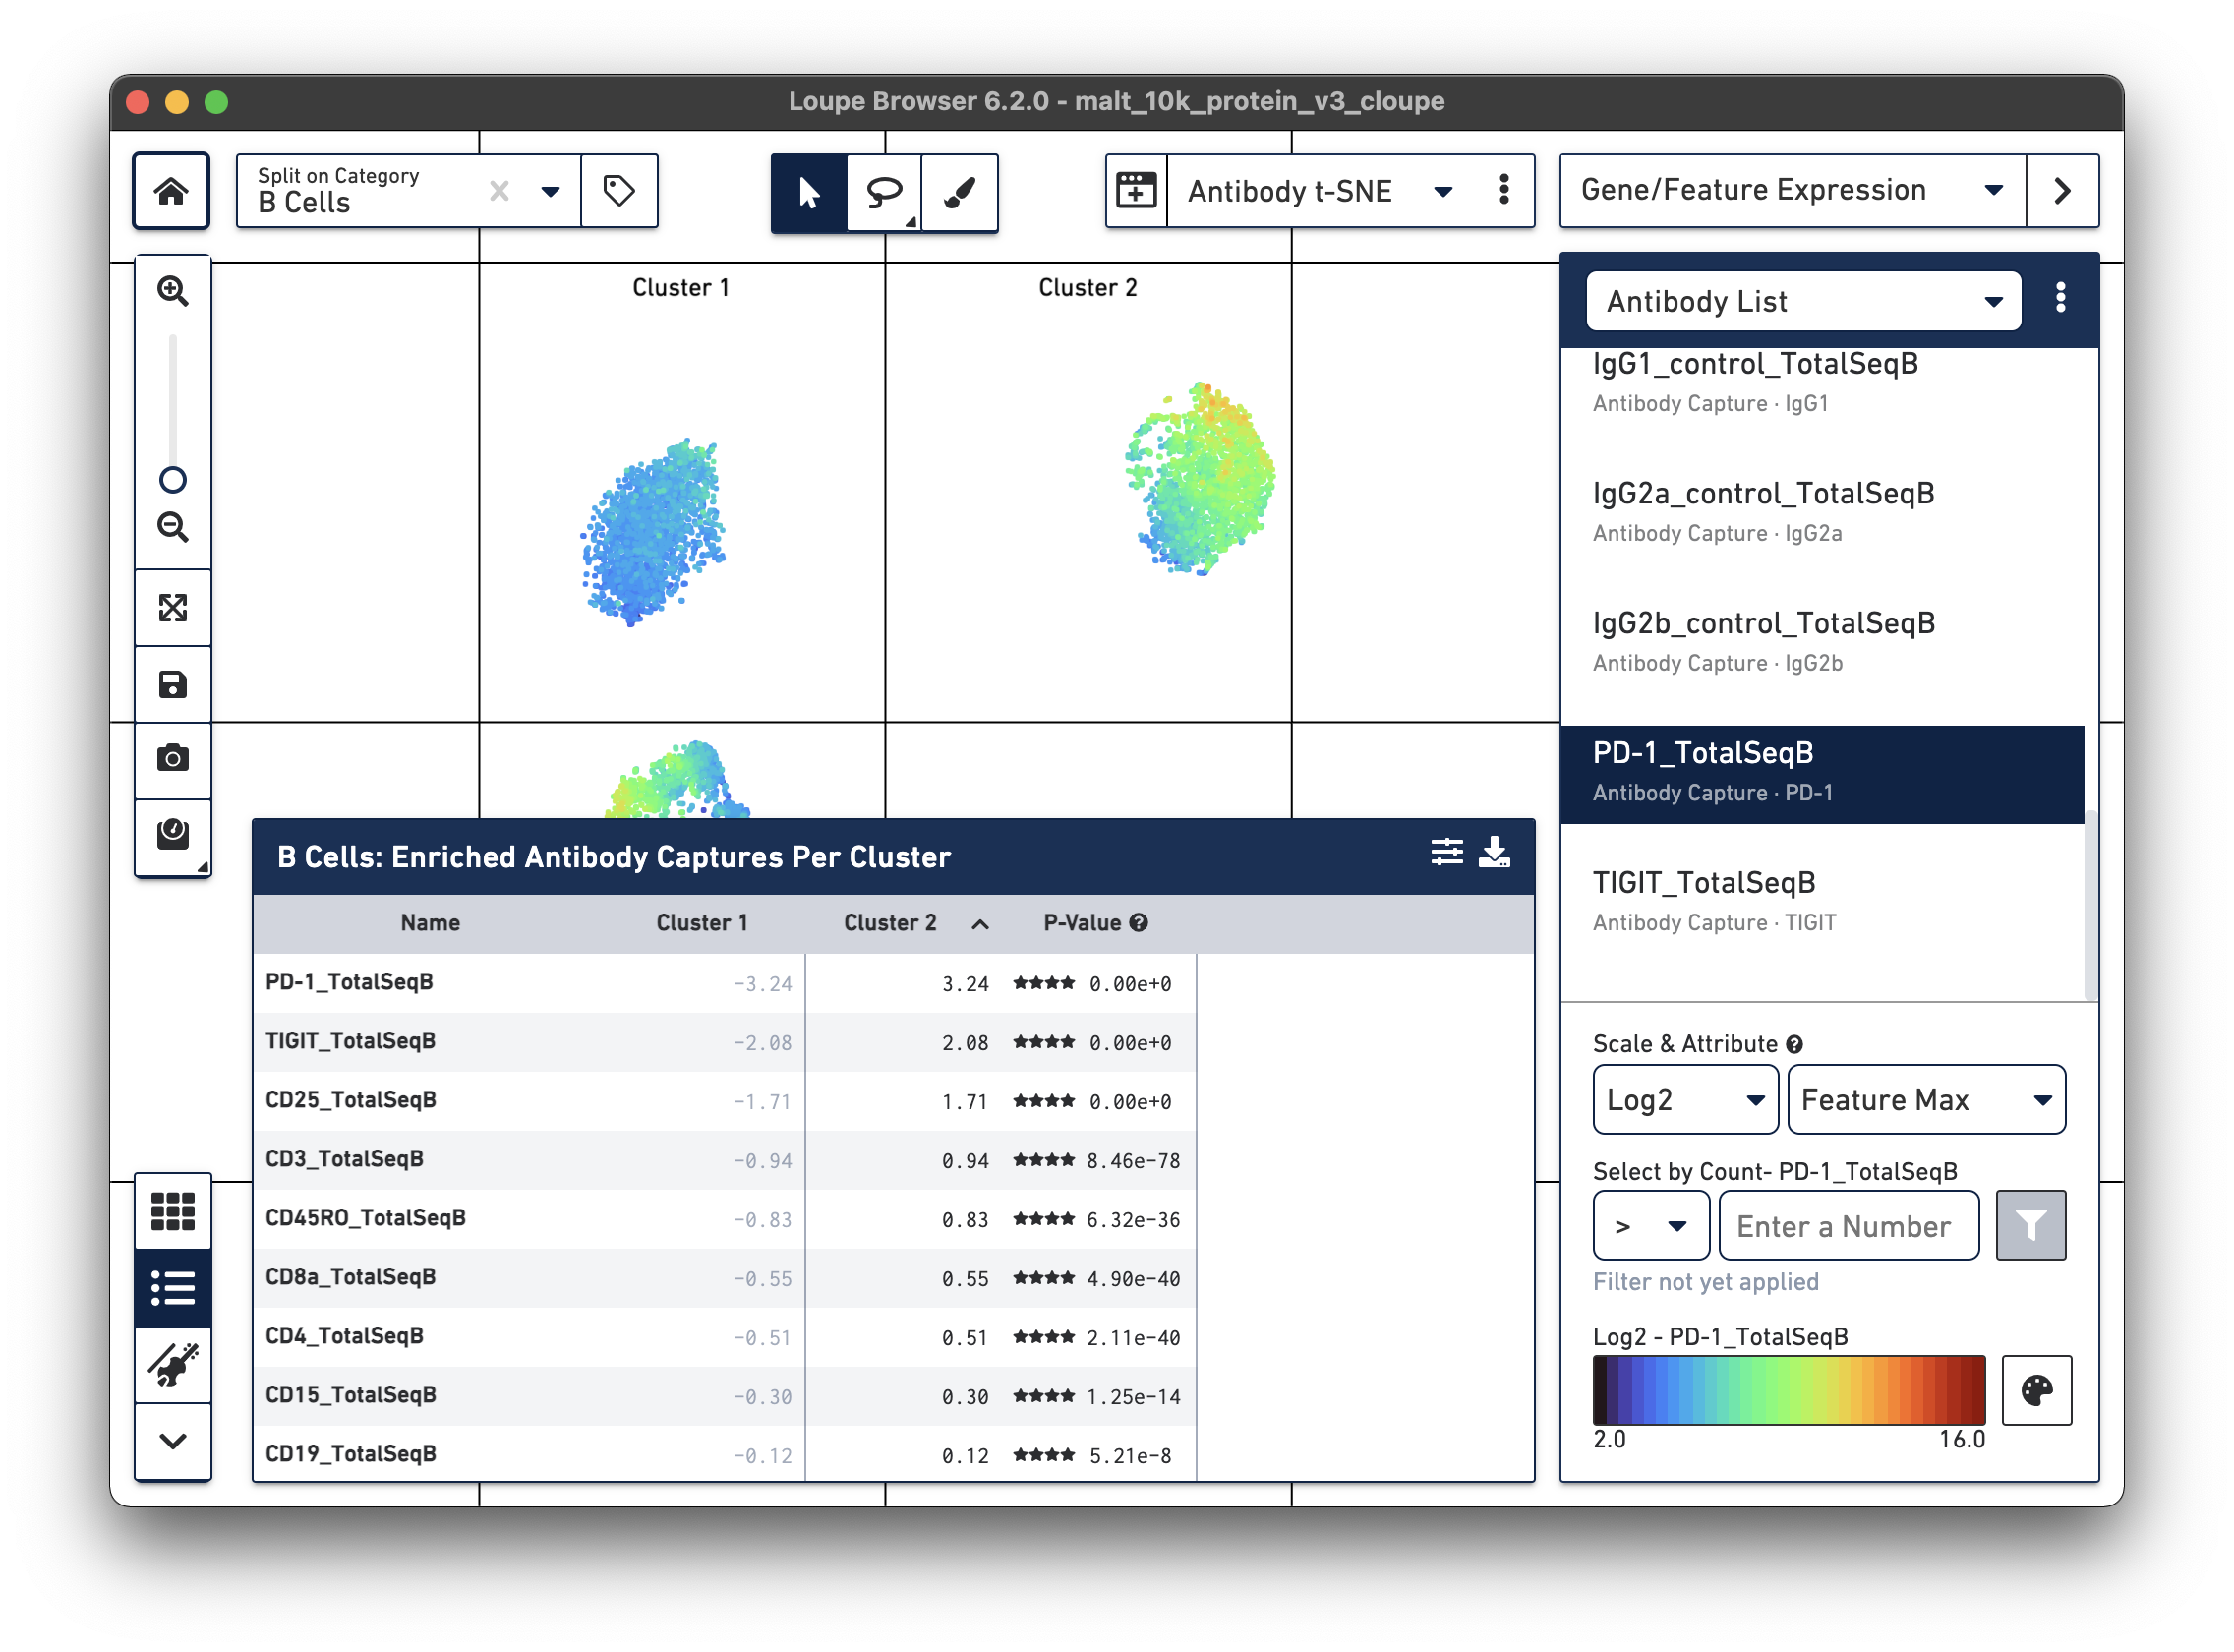Image resolution: width=2234 pixels, height=1652 pixels.
Task: Open the color palette picker
Action: [2036, 1390]
